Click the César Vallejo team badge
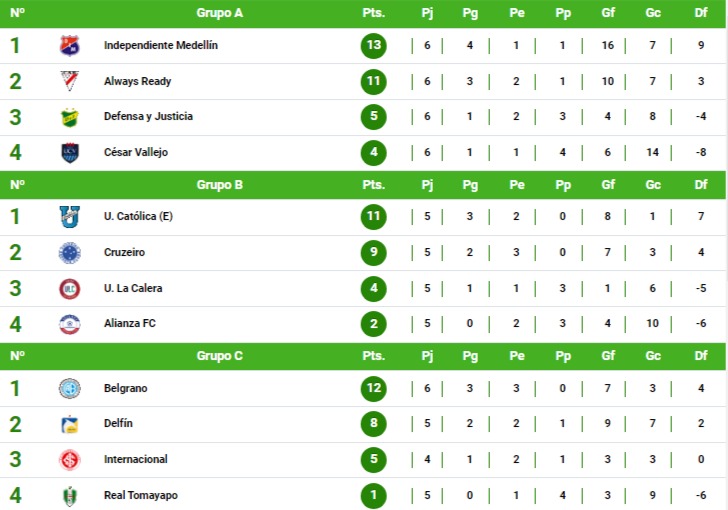728x510 pixels. [69, 153]
